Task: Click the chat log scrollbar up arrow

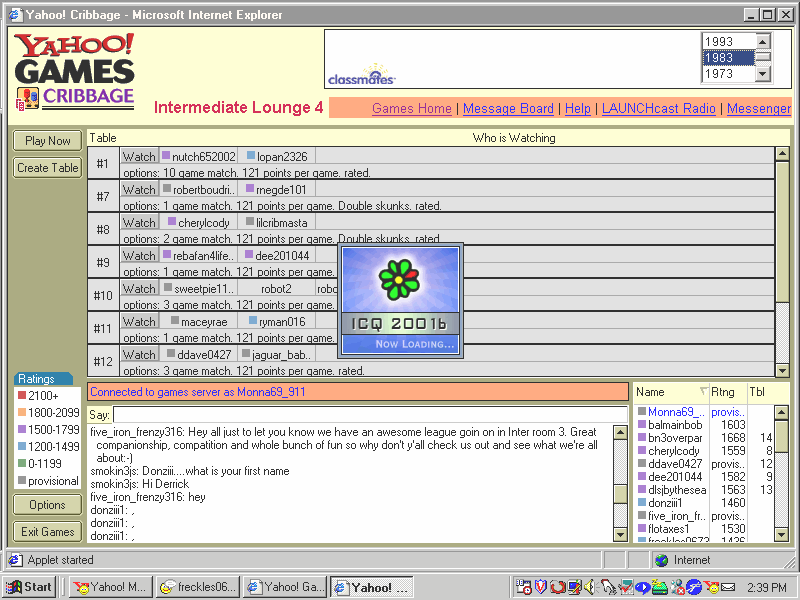Action: 620,433
